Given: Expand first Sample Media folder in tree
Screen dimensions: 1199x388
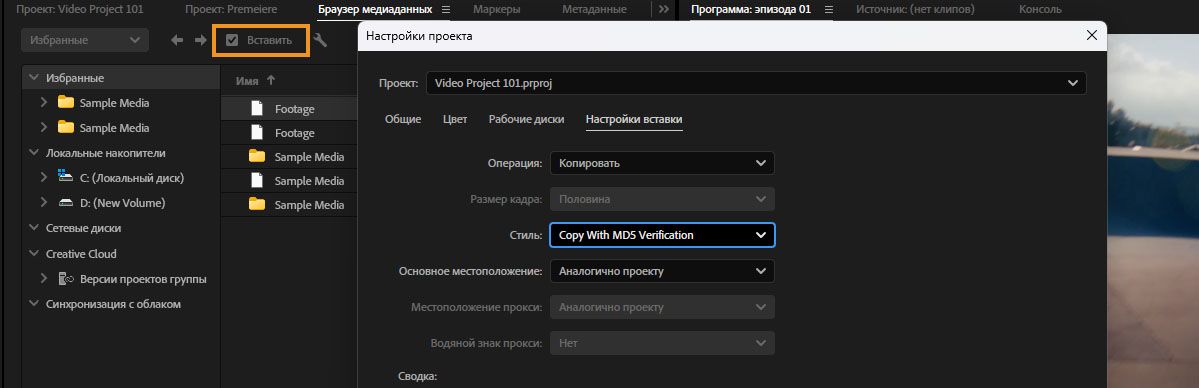Looking at the screenshot, I should (x=44, y=103).
